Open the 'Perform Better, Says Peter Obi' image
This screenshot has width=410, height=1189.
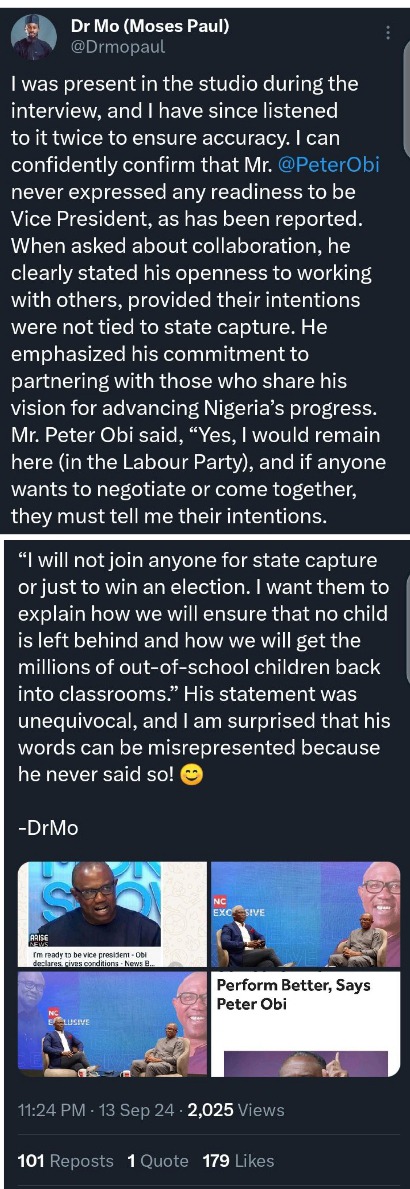[x=305, y=1024]
